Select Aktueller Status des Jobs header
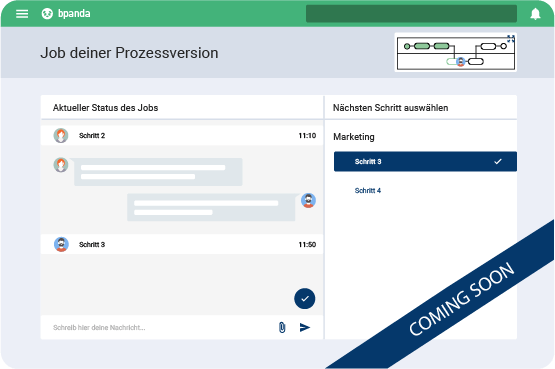 pos(105,108)
